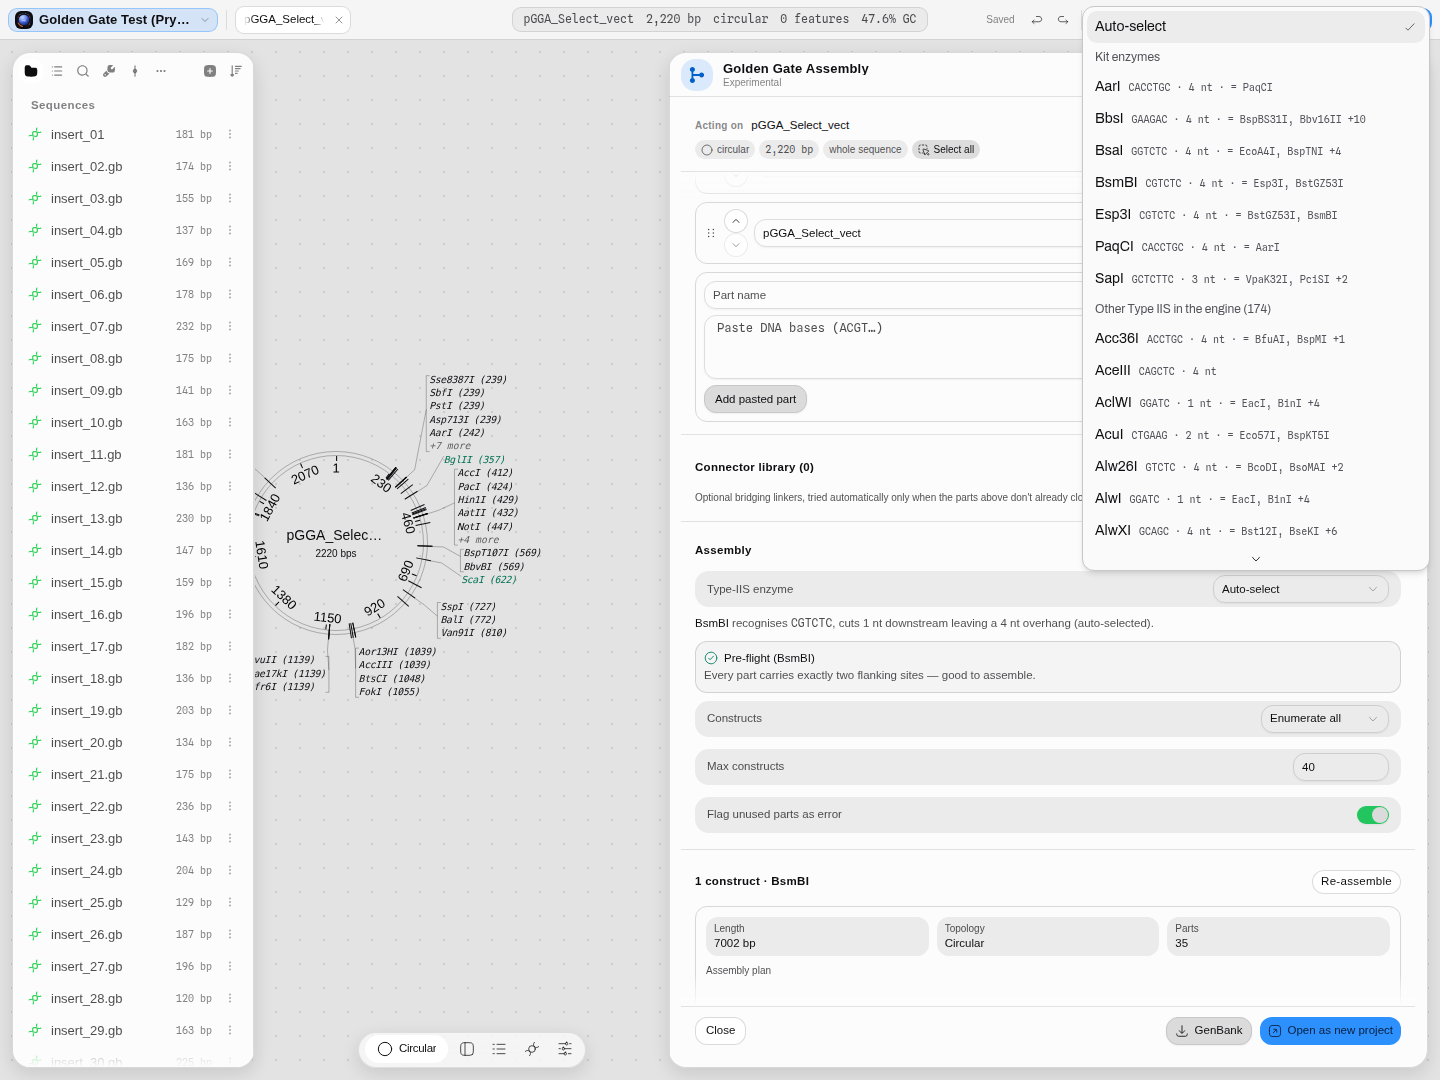1440x1080 pixels.
Task: Choose BsaI from the kit enzymes
Action: 1255,151
